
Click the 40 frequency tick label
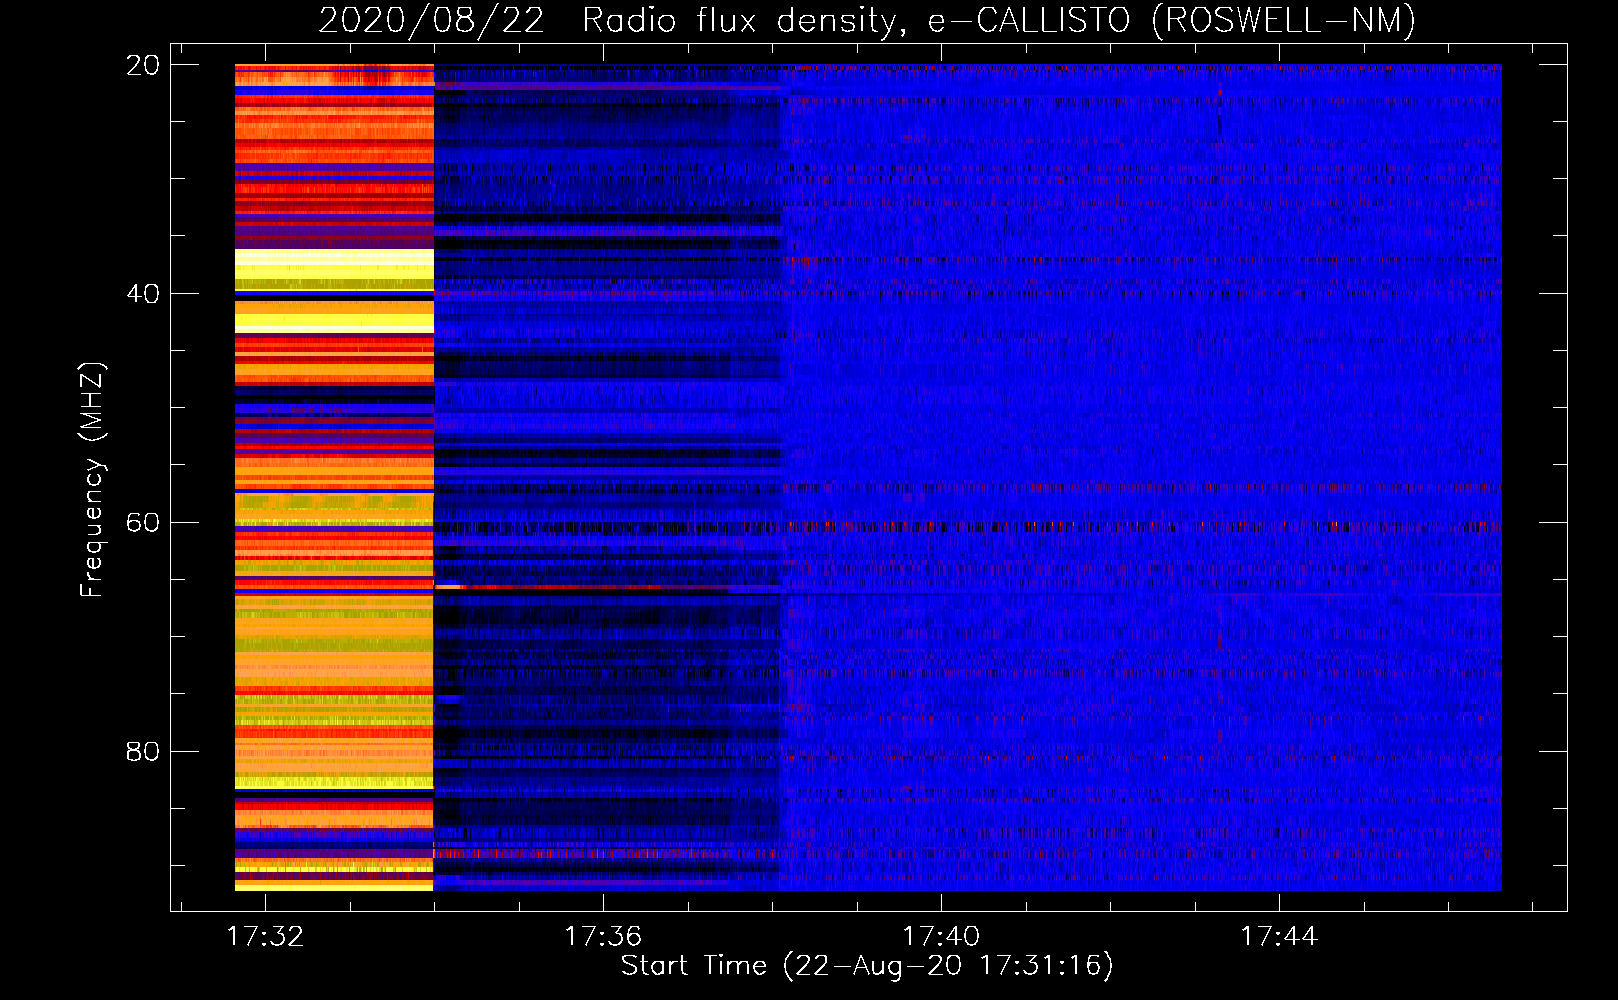click(142, 294)
